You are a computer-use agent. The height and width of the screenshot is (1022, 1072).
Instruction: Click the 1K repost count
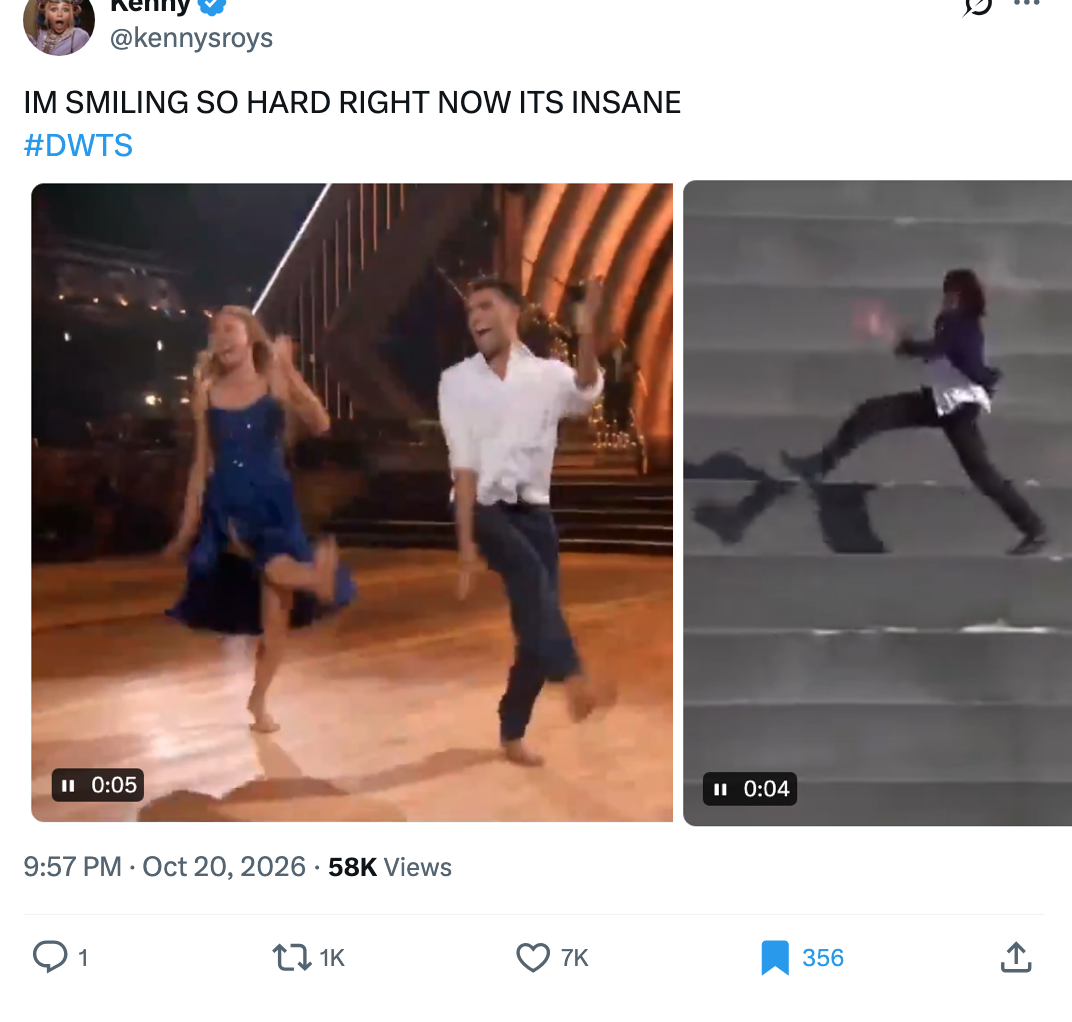click(332, 958)
